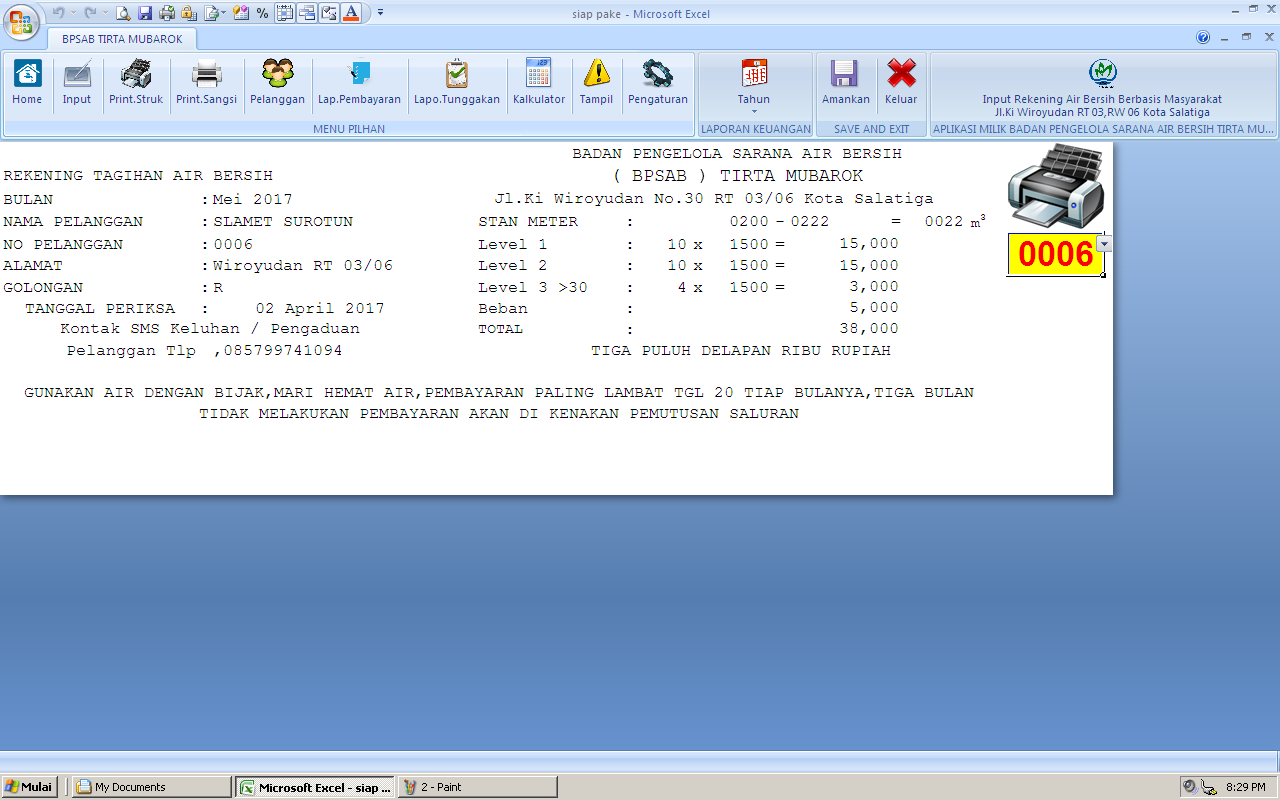
Task: Switch to 2 - Paint taskbar button
Action: click(x=477, y=787)
